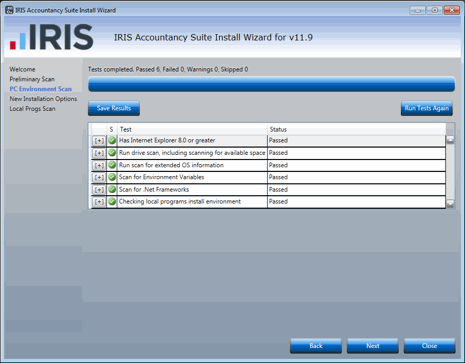Click green check next to Environment Variables scan
The image size is (465, 363).
[112, 177]
